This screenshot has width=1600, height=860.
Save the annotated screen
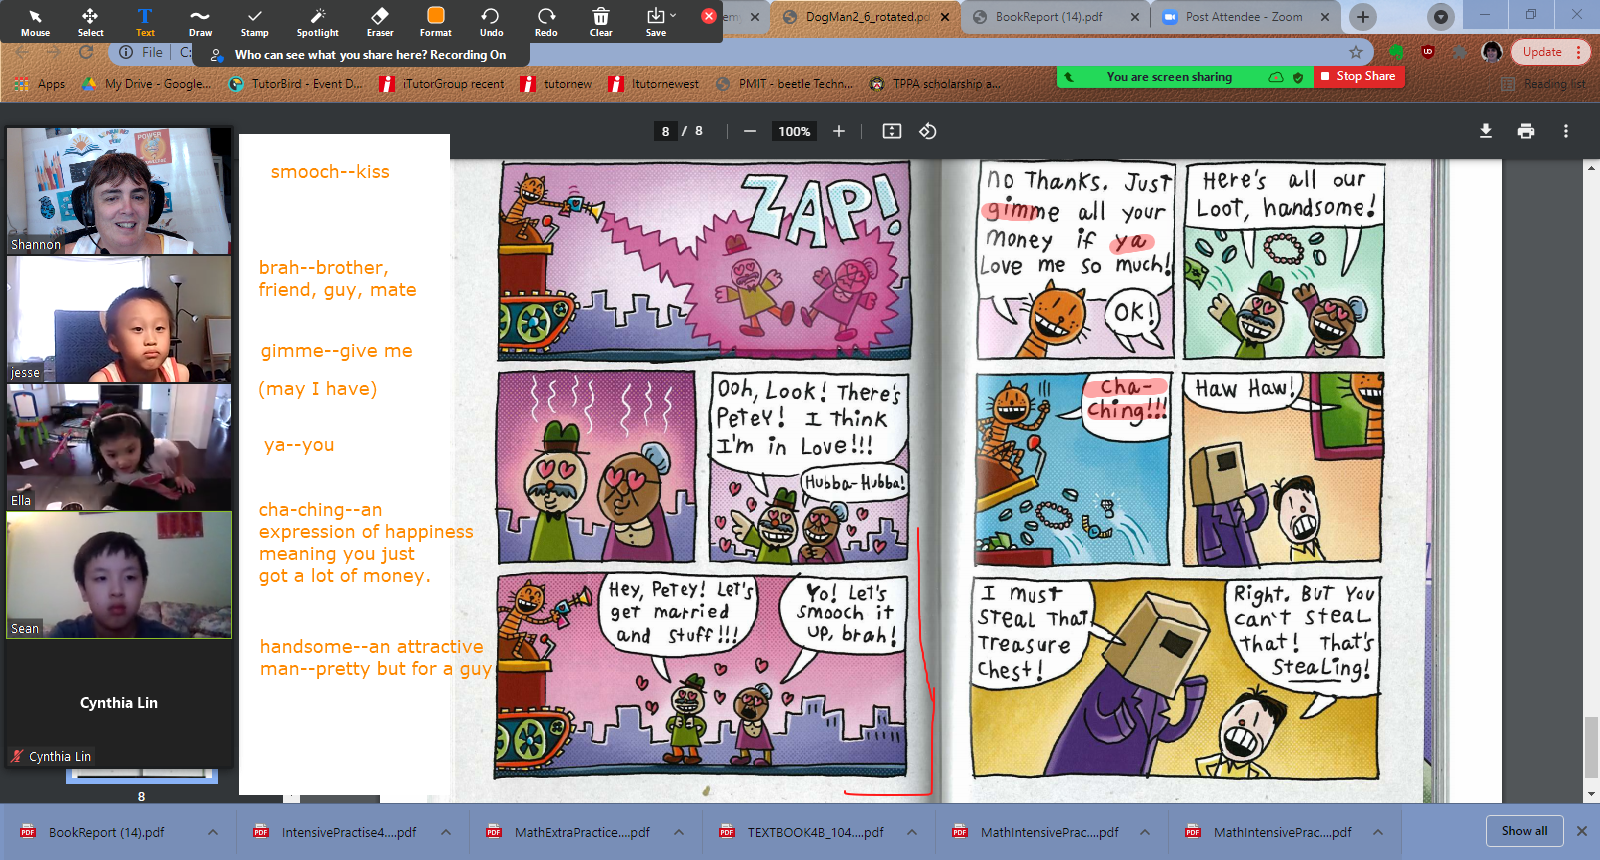point(655,22)
